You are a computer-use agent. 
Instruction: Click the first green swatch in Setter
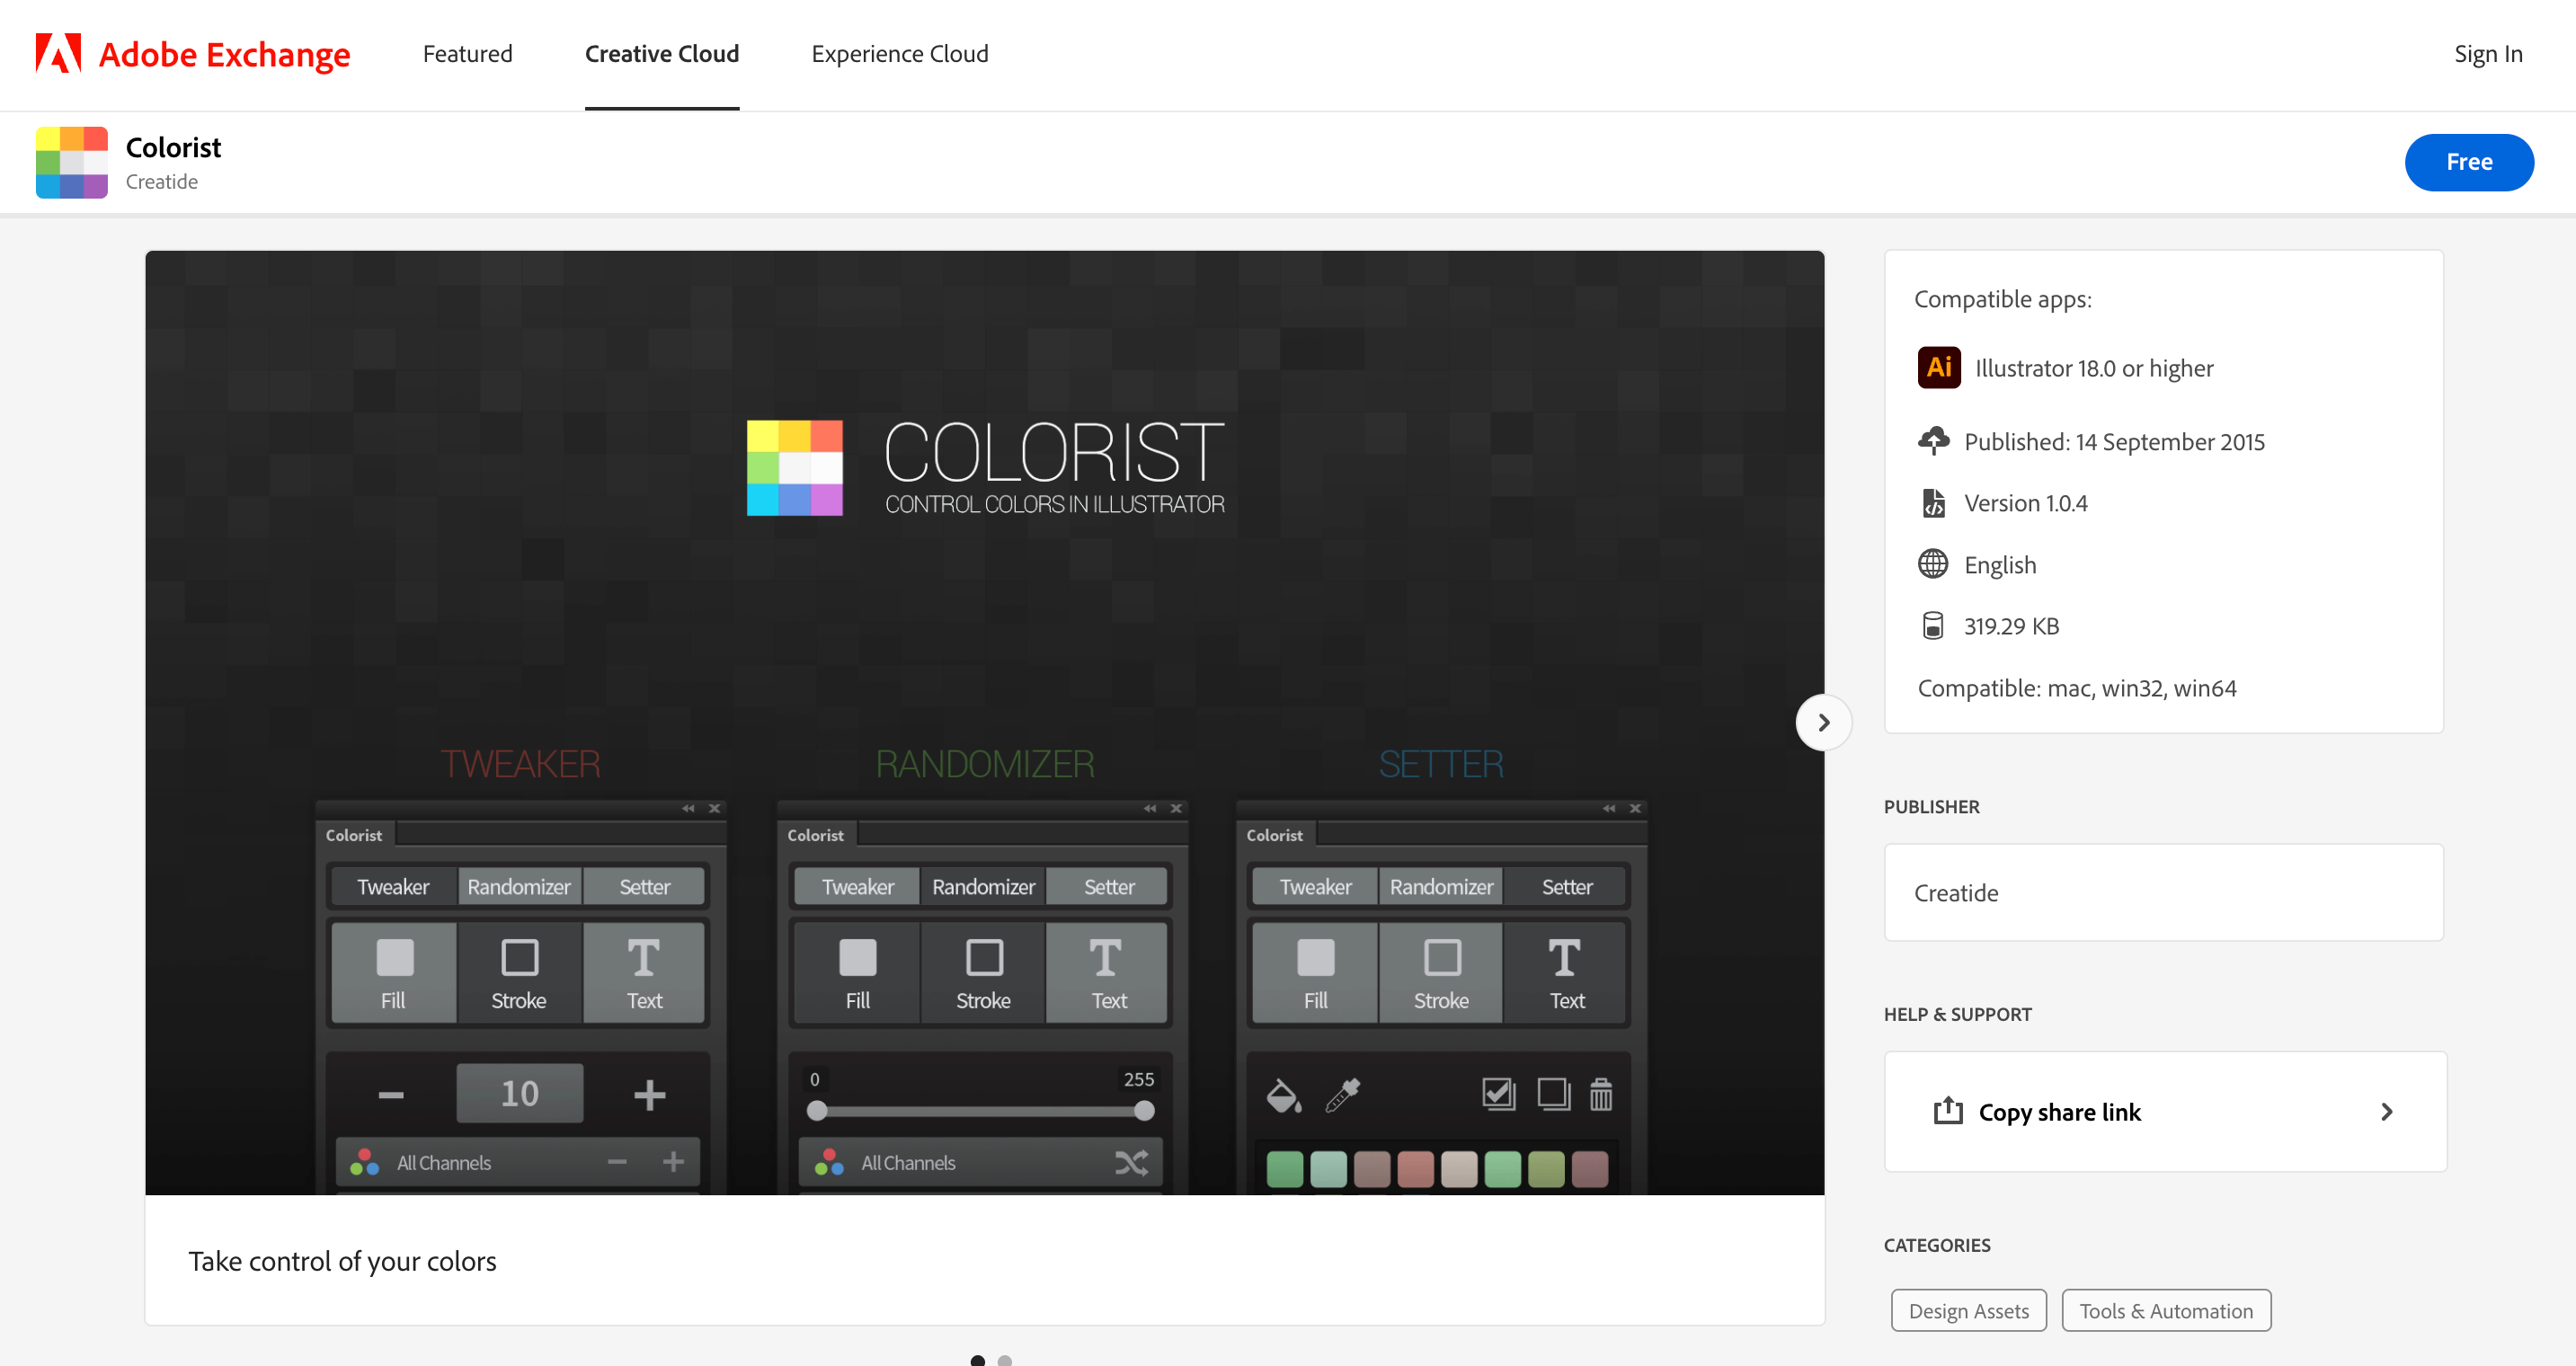coord(1284,1168)
